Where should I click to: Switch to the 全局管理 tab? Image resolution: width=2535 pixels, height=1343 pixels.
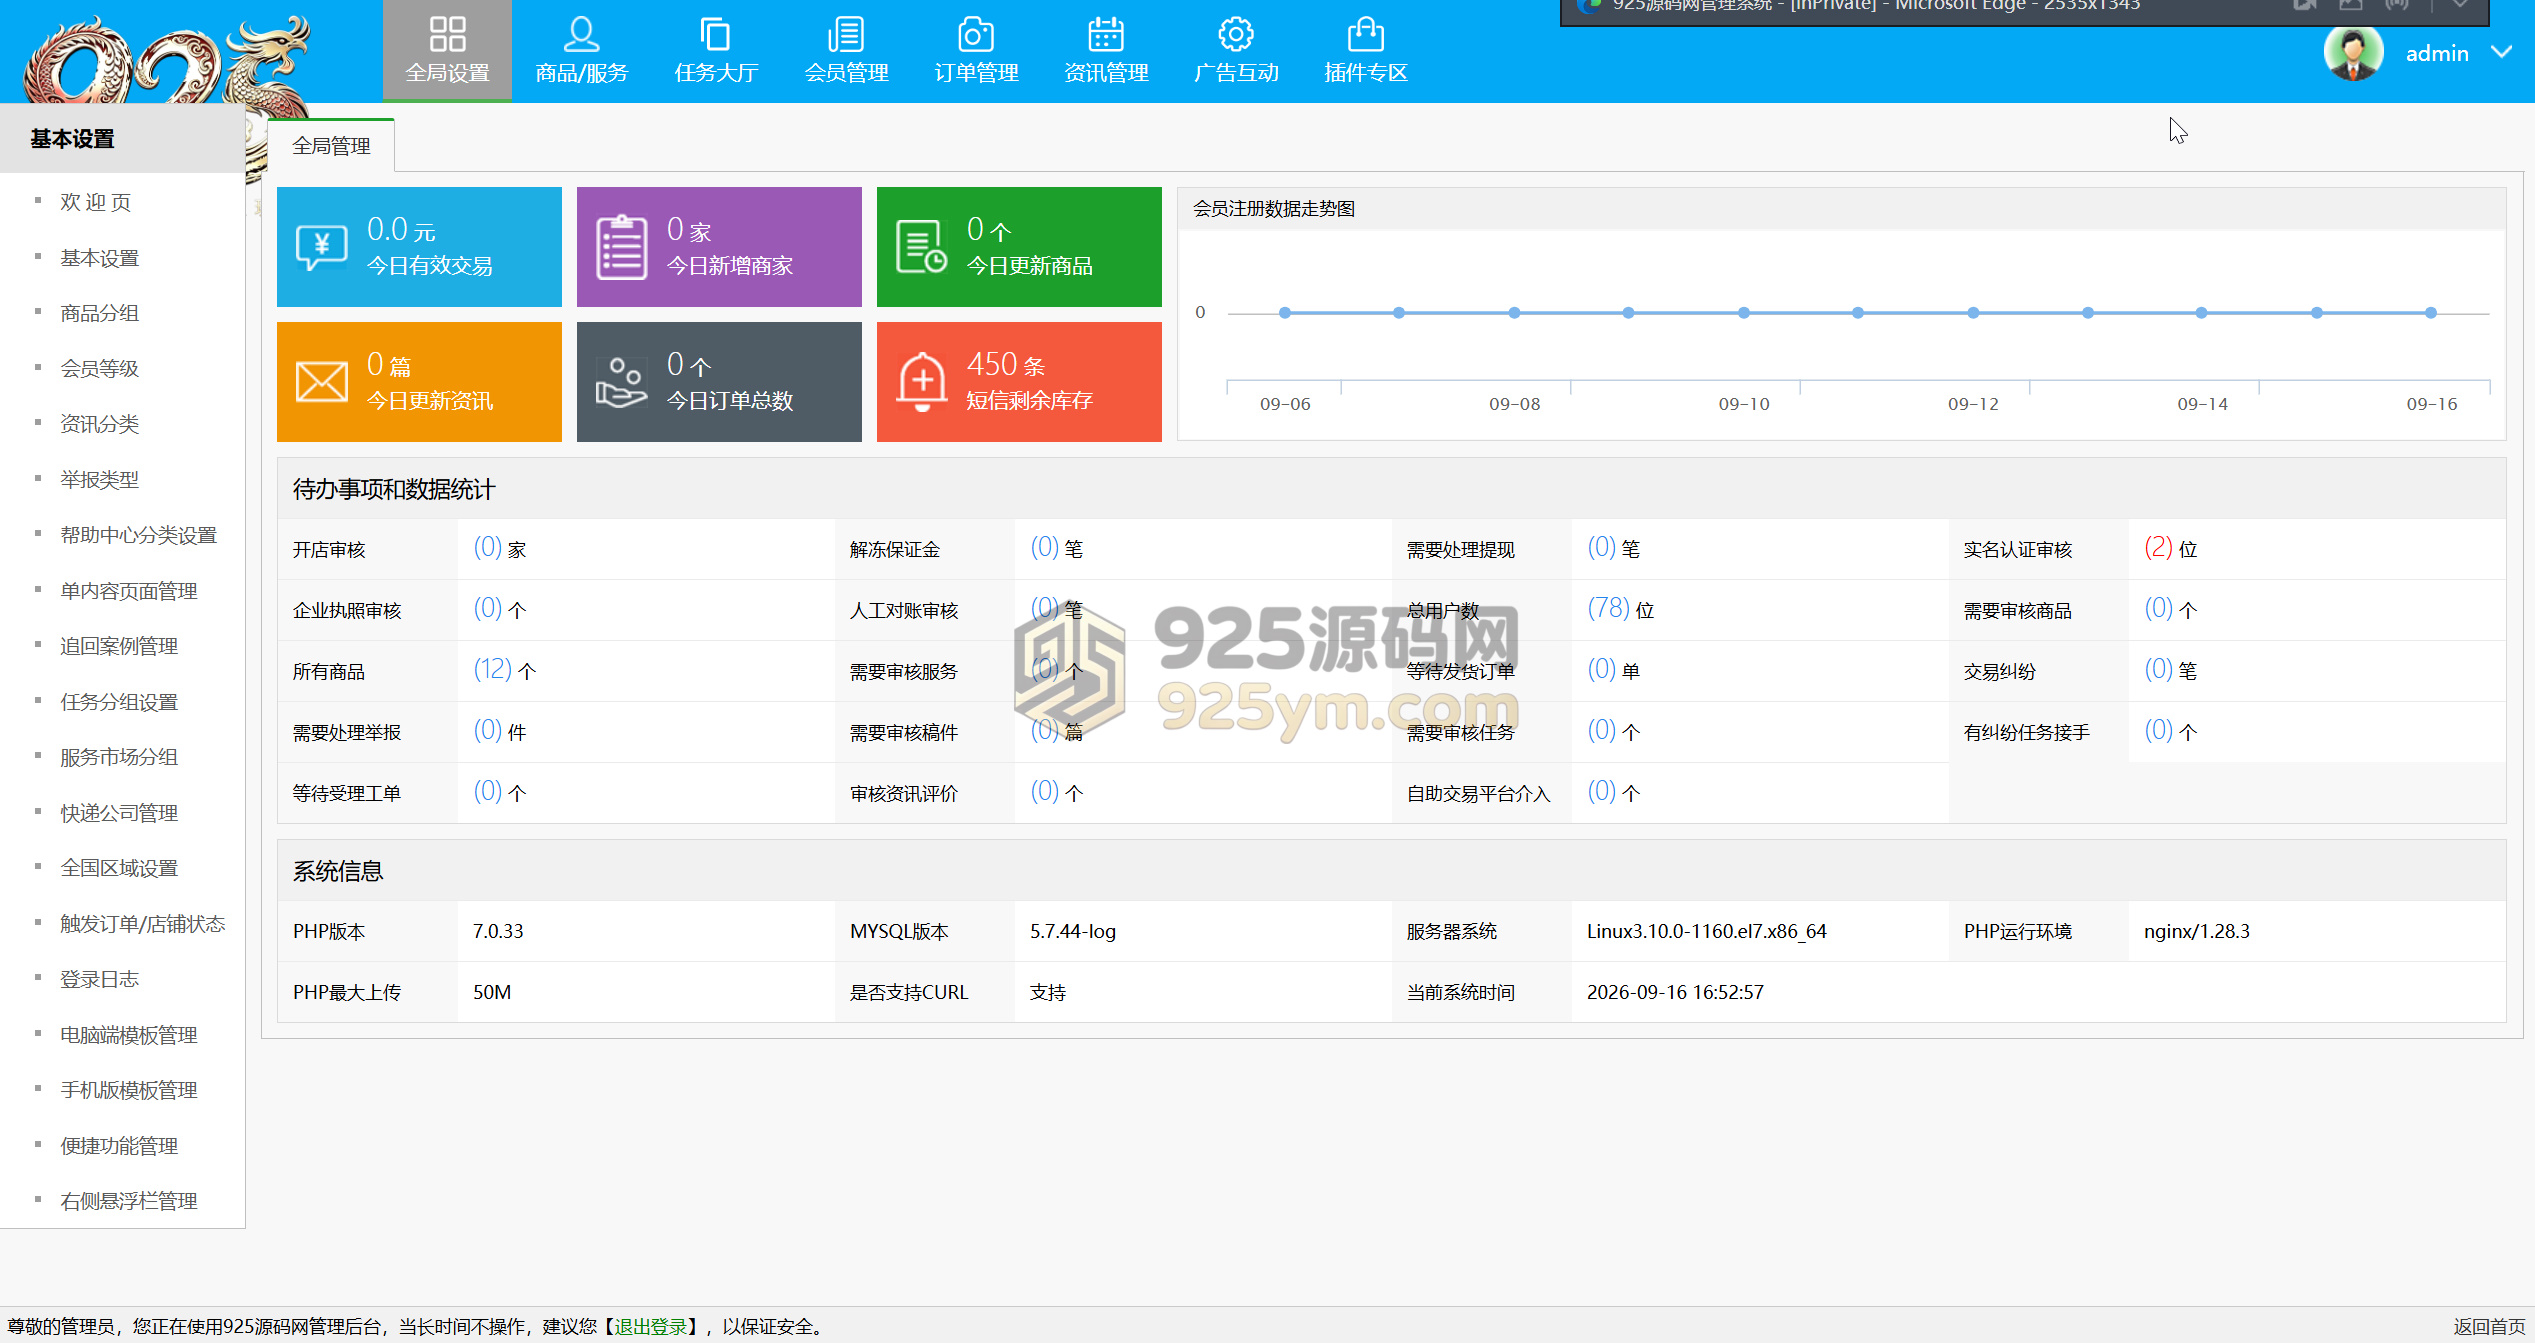[x=331, y=146]
